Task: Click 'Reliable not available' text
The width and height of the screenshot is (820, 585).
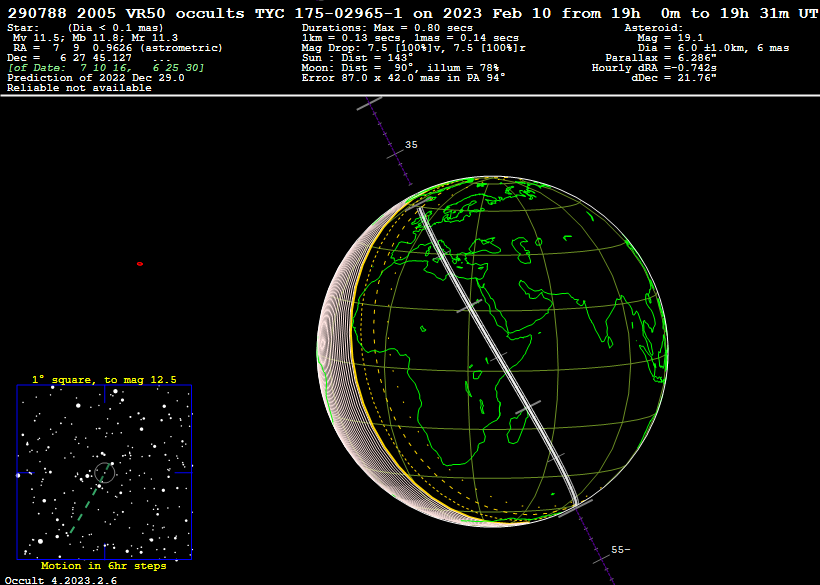Action: (x=79, y=88)
